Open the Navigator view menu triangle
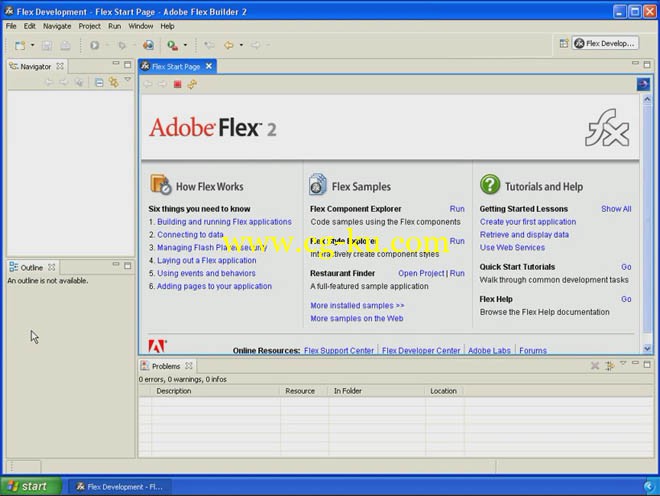 (128, 80)
